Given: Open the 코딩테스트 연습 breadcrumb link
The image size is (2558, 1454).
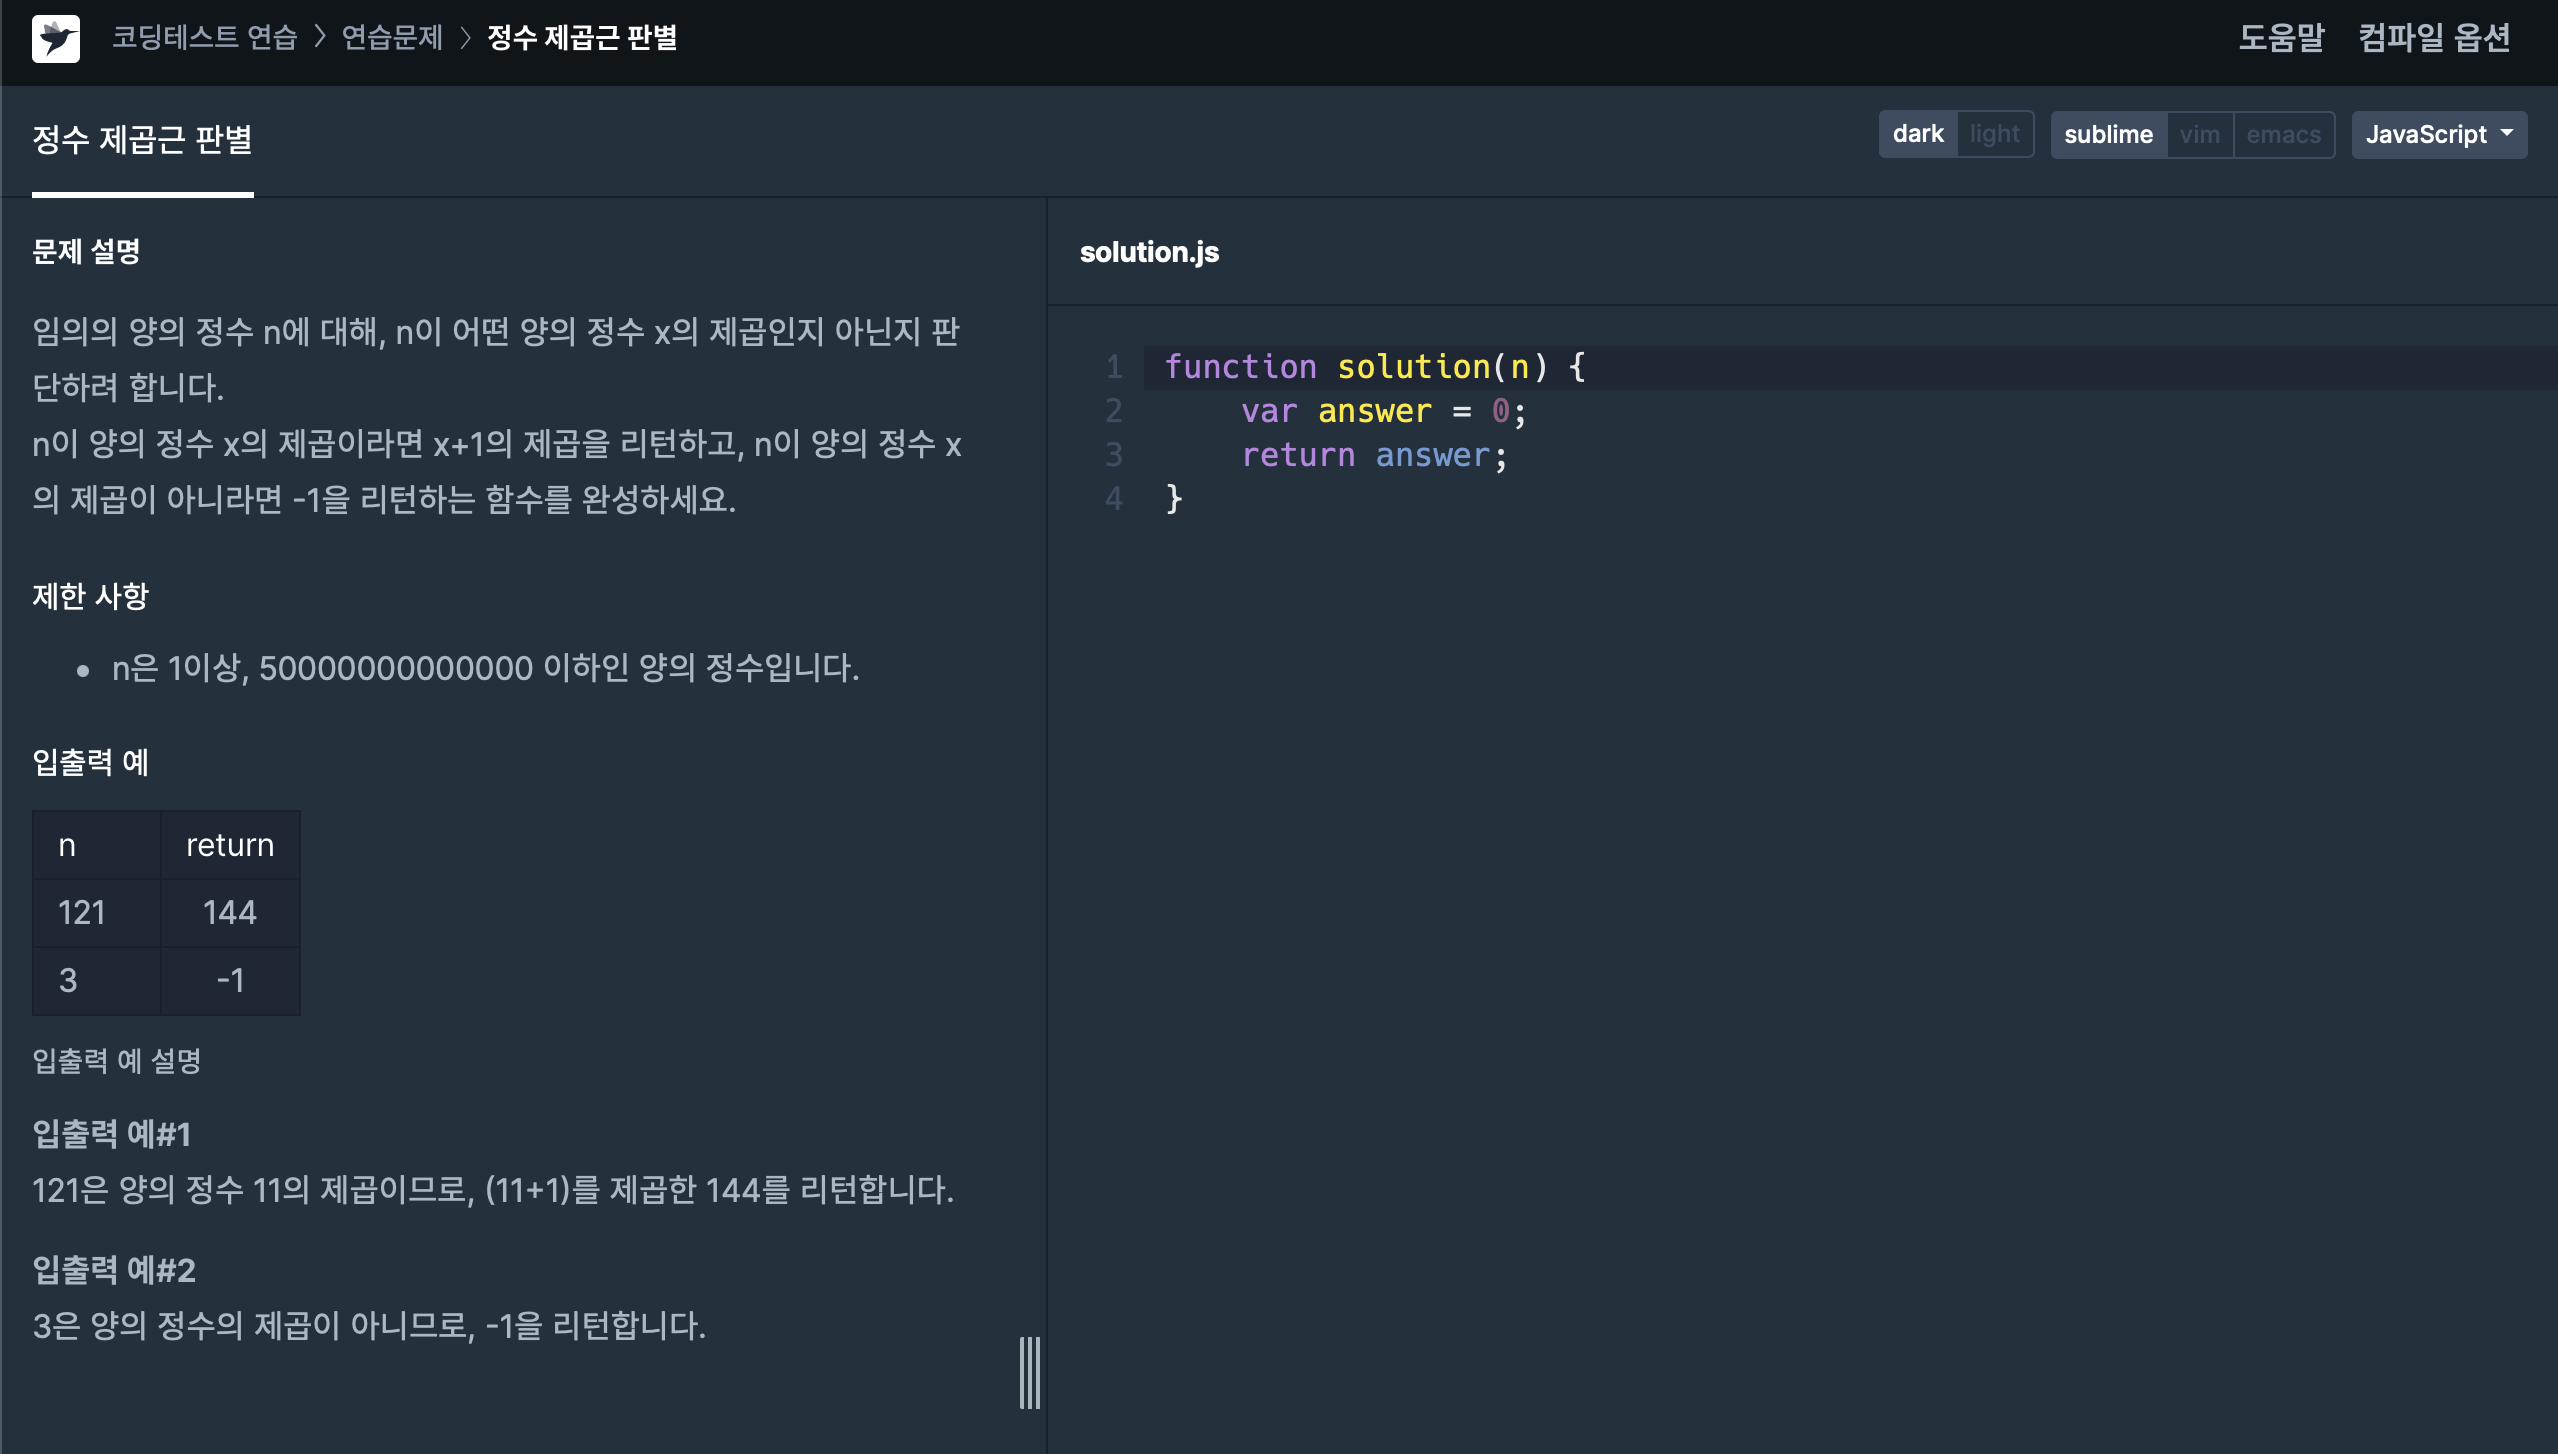Looking at the screenshot, I should 204,38.
